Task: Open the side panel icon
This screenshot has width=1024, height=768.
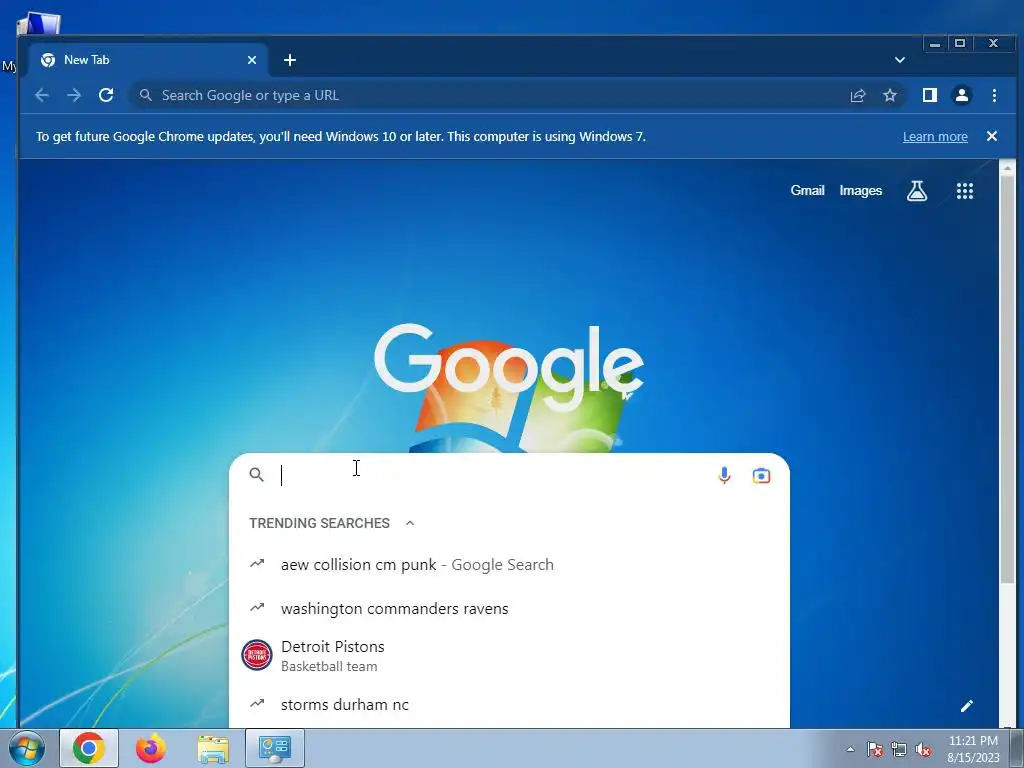Action: [x=930, y=95]
